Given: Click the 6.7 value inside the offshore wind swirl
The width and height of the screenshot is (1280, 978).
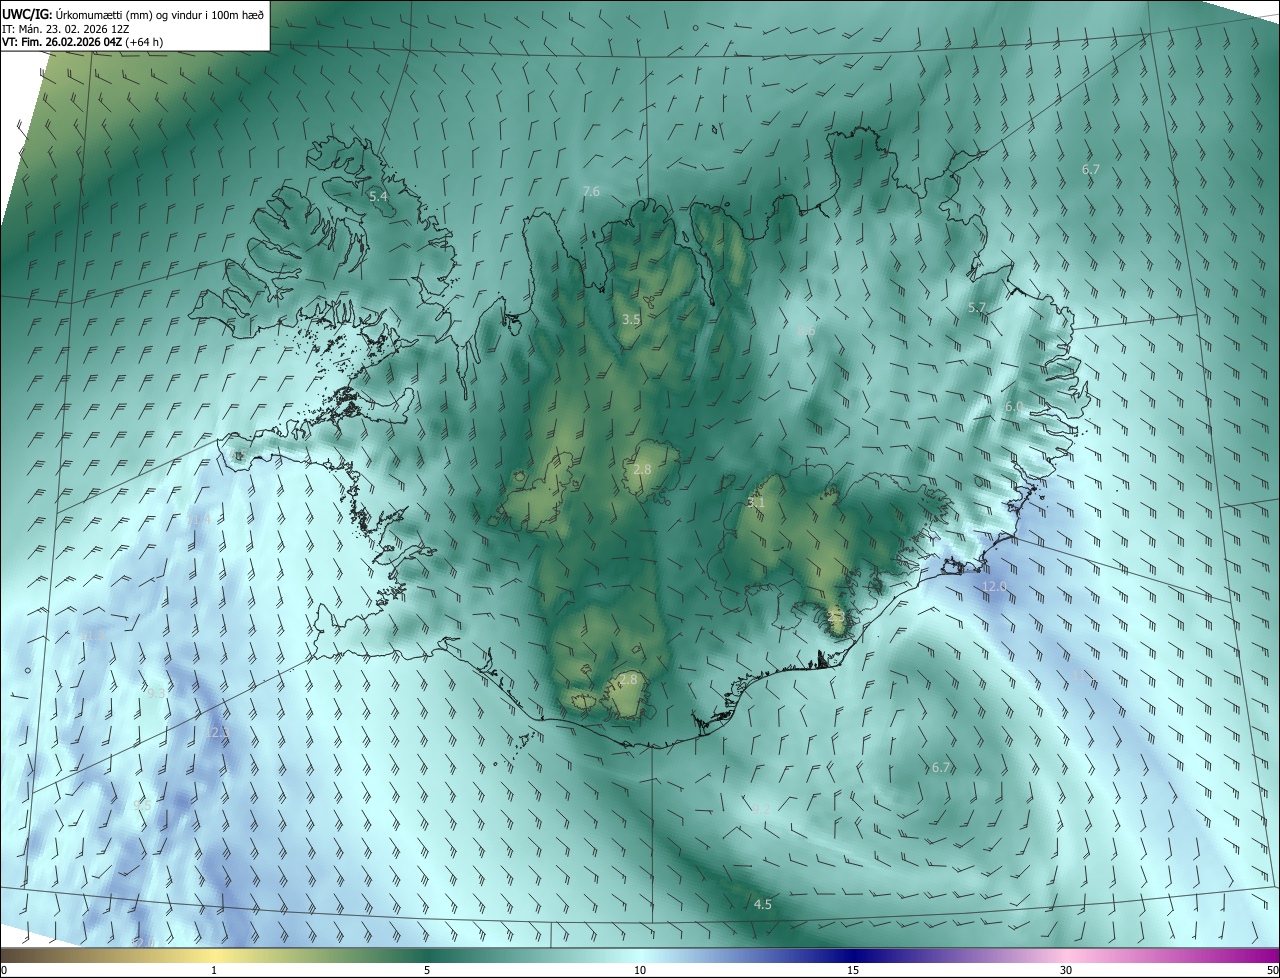Looking at the screenshot, I should pyautogui.click(x=940, y=768).
